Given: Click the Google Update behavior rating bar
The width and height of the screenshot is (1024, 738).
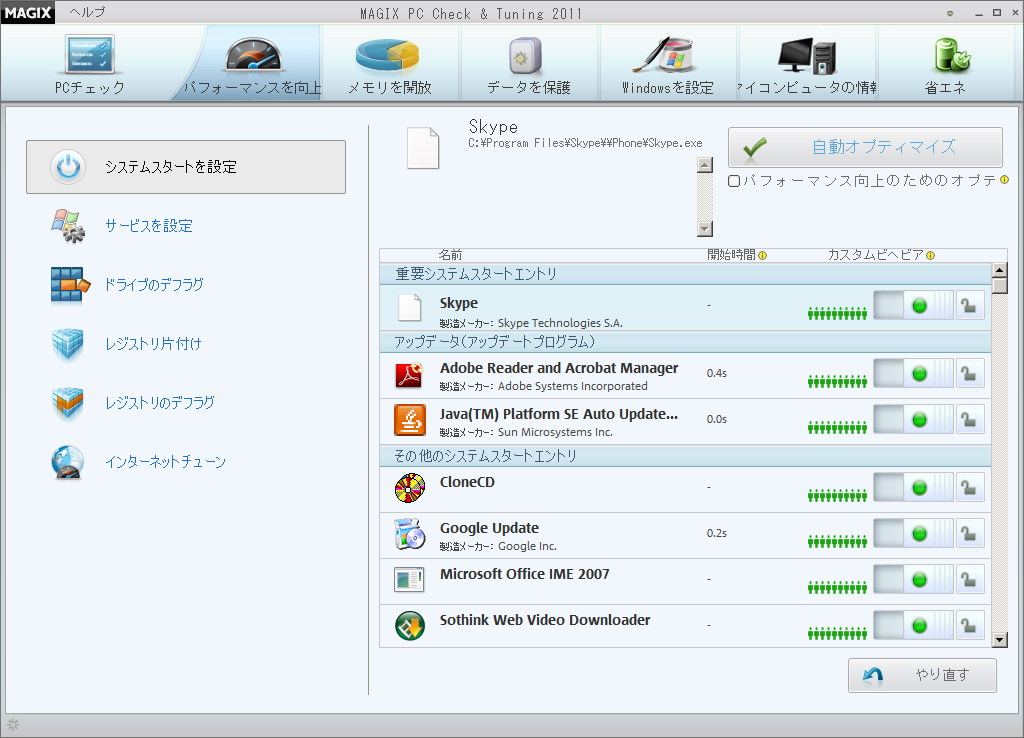Looking at the screenshot, I should pos(837,541).
